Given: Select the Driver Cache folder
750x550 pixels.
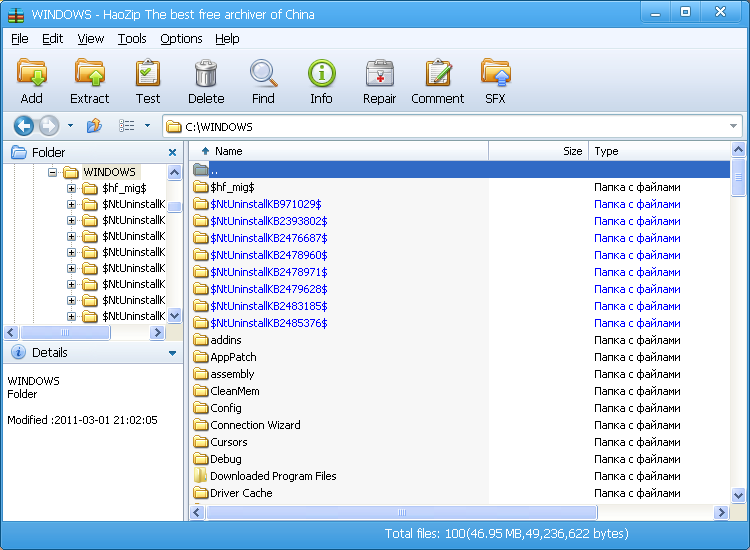Looking at the screenshot, I should [x=241, y=493].
